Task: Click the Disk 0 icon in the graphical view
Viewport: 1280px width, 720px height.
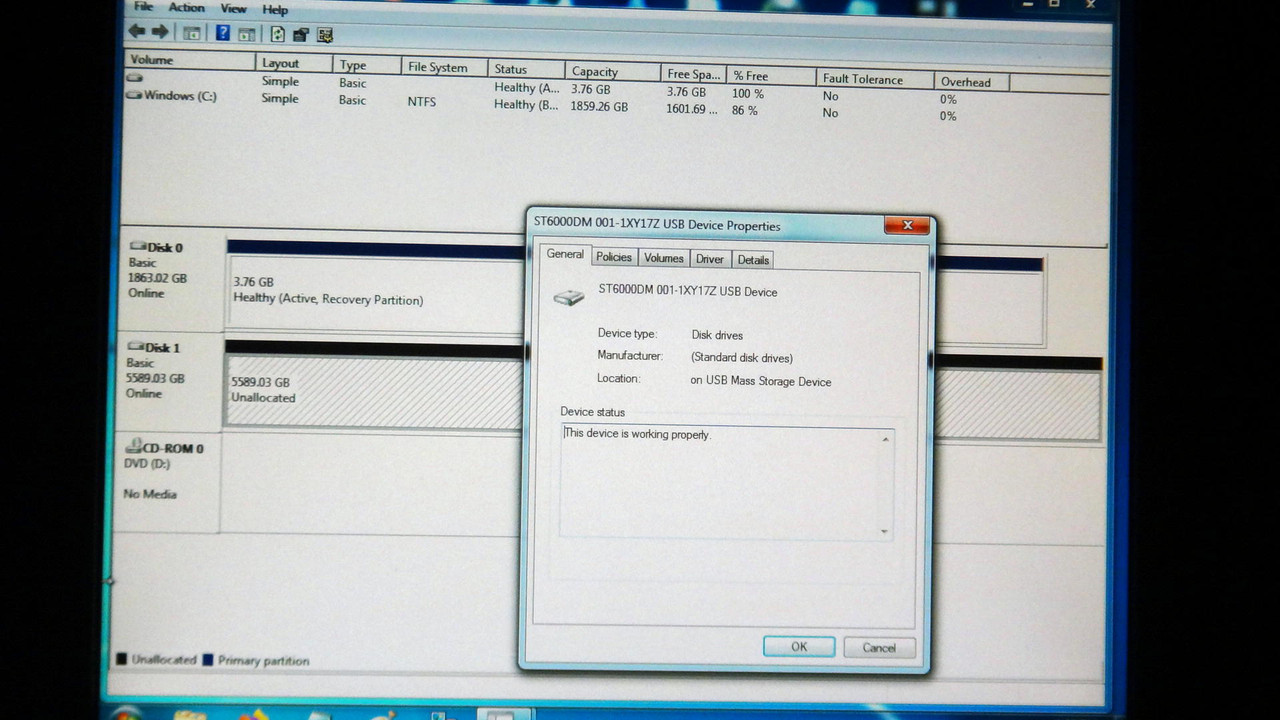Action: click(139, 246)
